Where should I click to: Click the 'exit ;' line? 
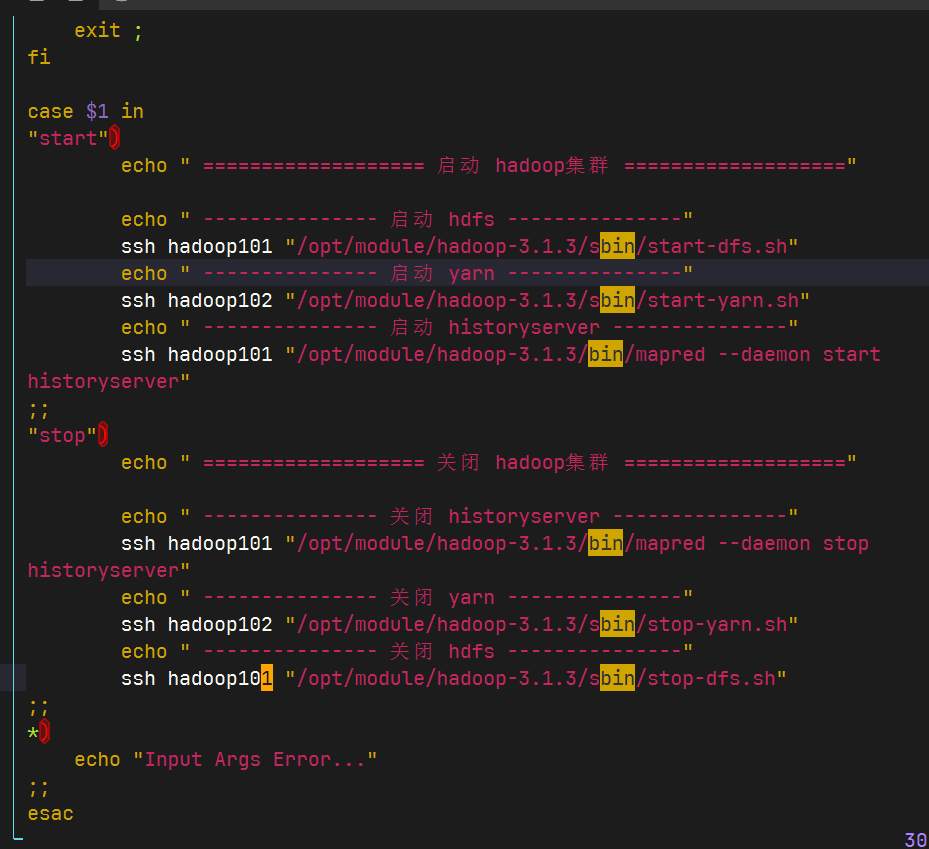point(108,30)
